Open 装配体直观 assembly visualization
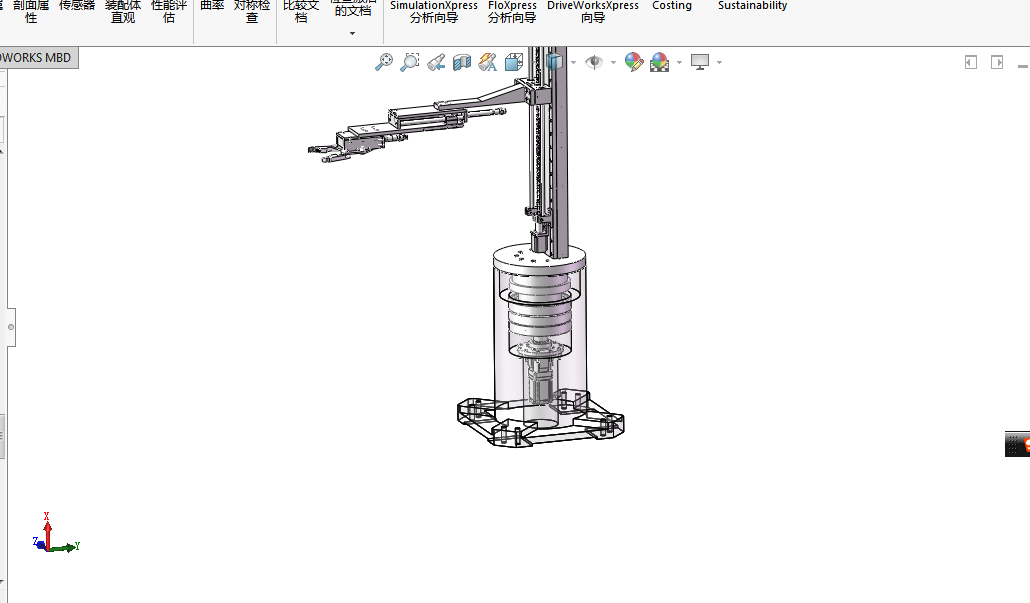The height and width of the screenshot is (603, 1030). pos(123,12)
